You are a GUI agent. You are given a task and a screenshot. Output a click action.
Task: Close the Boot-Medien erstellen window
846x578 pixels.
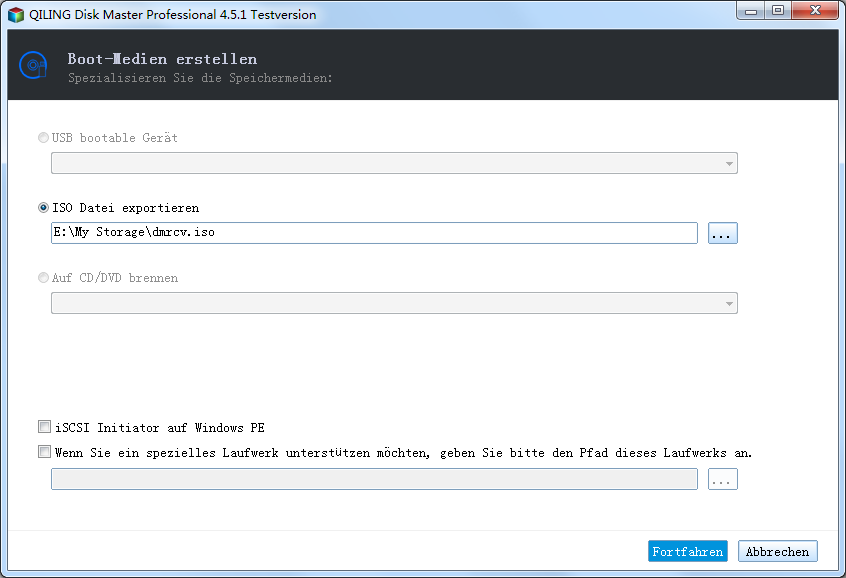point(815,11)
